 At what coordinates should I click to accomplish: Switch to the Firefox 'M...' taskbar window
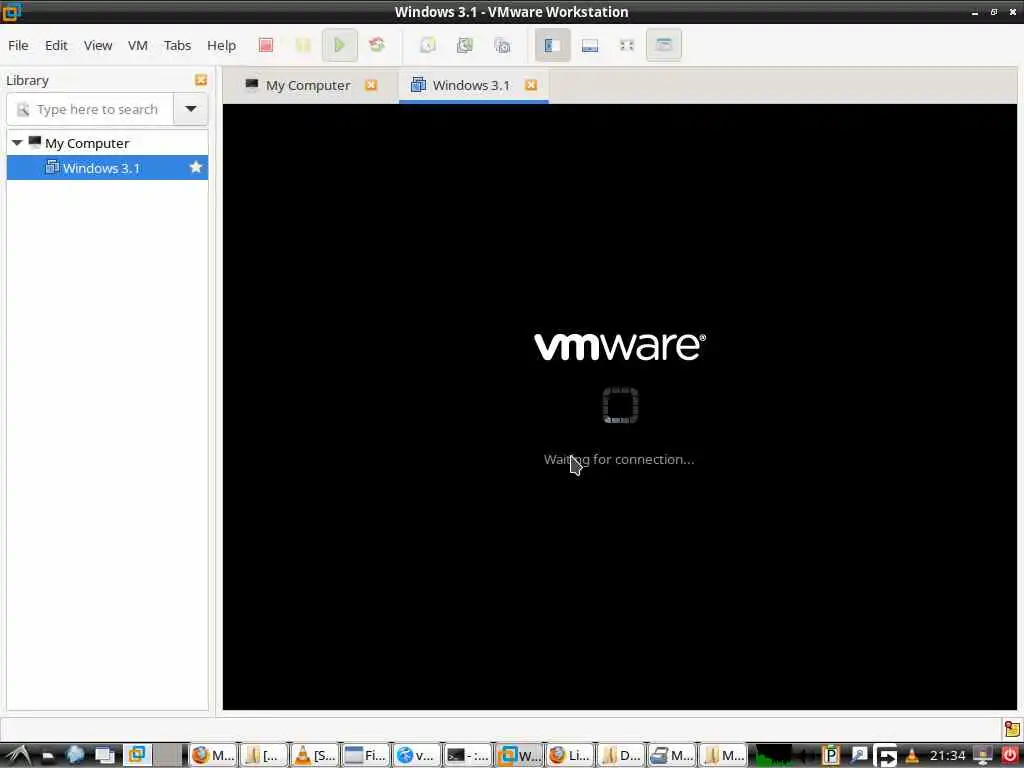pyautogui.click(x=213, y=756)
